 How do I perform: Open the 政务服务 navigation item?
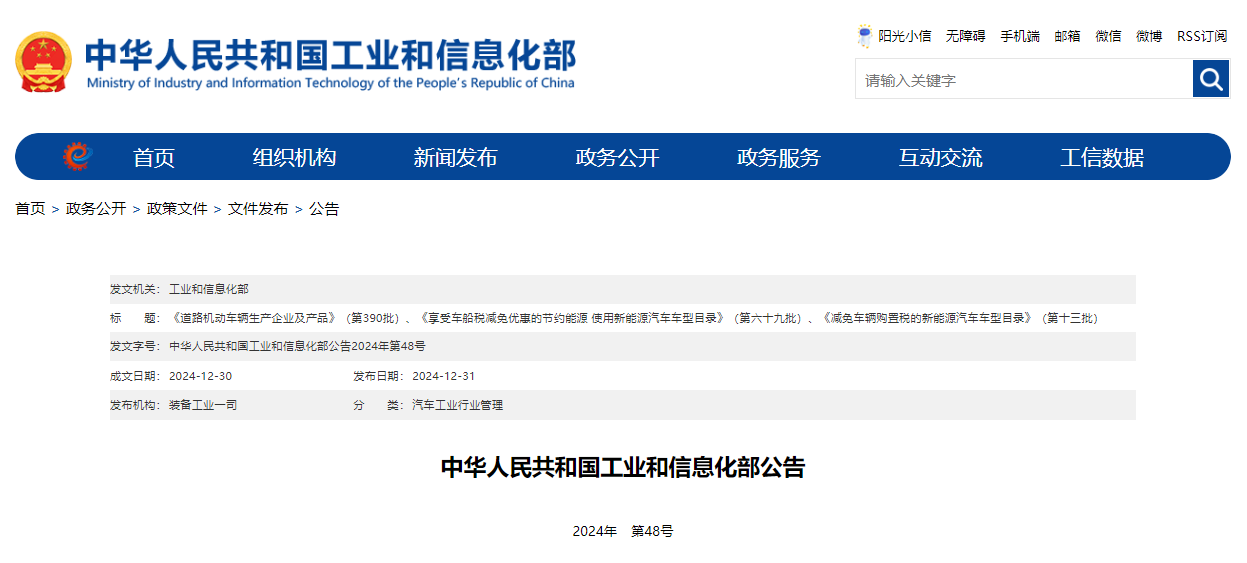coord(778,158)
